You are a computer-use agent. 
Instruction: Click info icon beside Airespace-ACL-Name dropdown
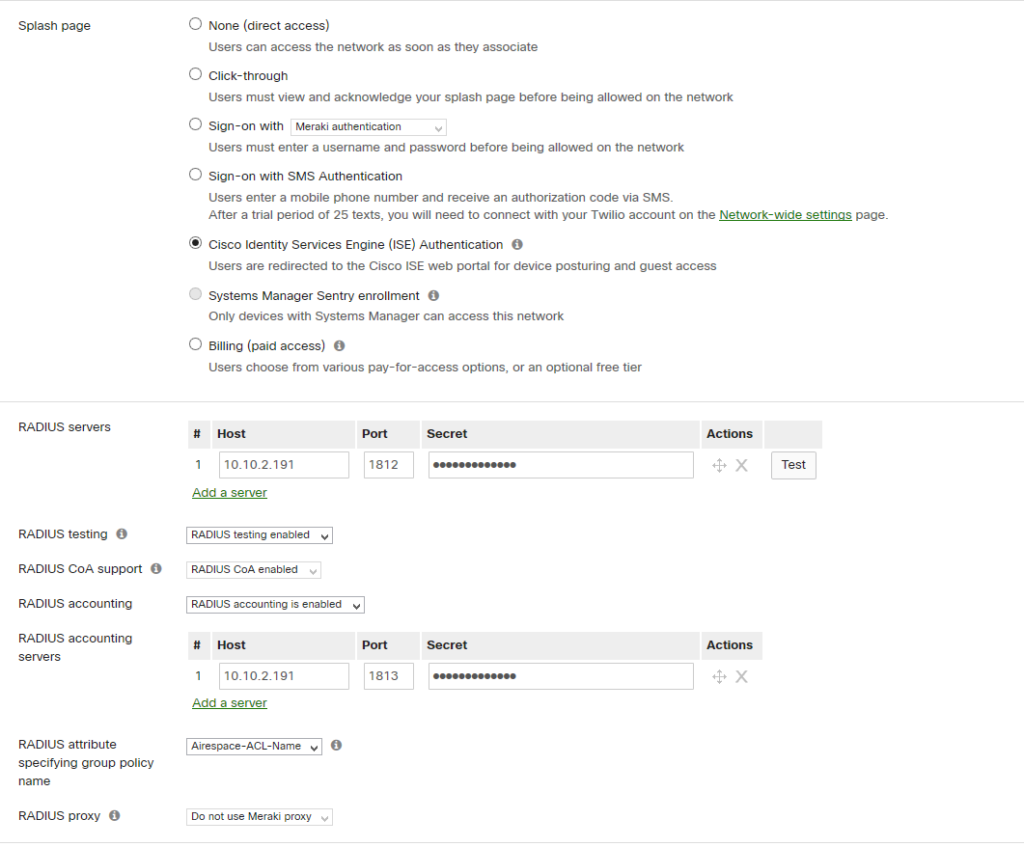[x=336, y=745]
